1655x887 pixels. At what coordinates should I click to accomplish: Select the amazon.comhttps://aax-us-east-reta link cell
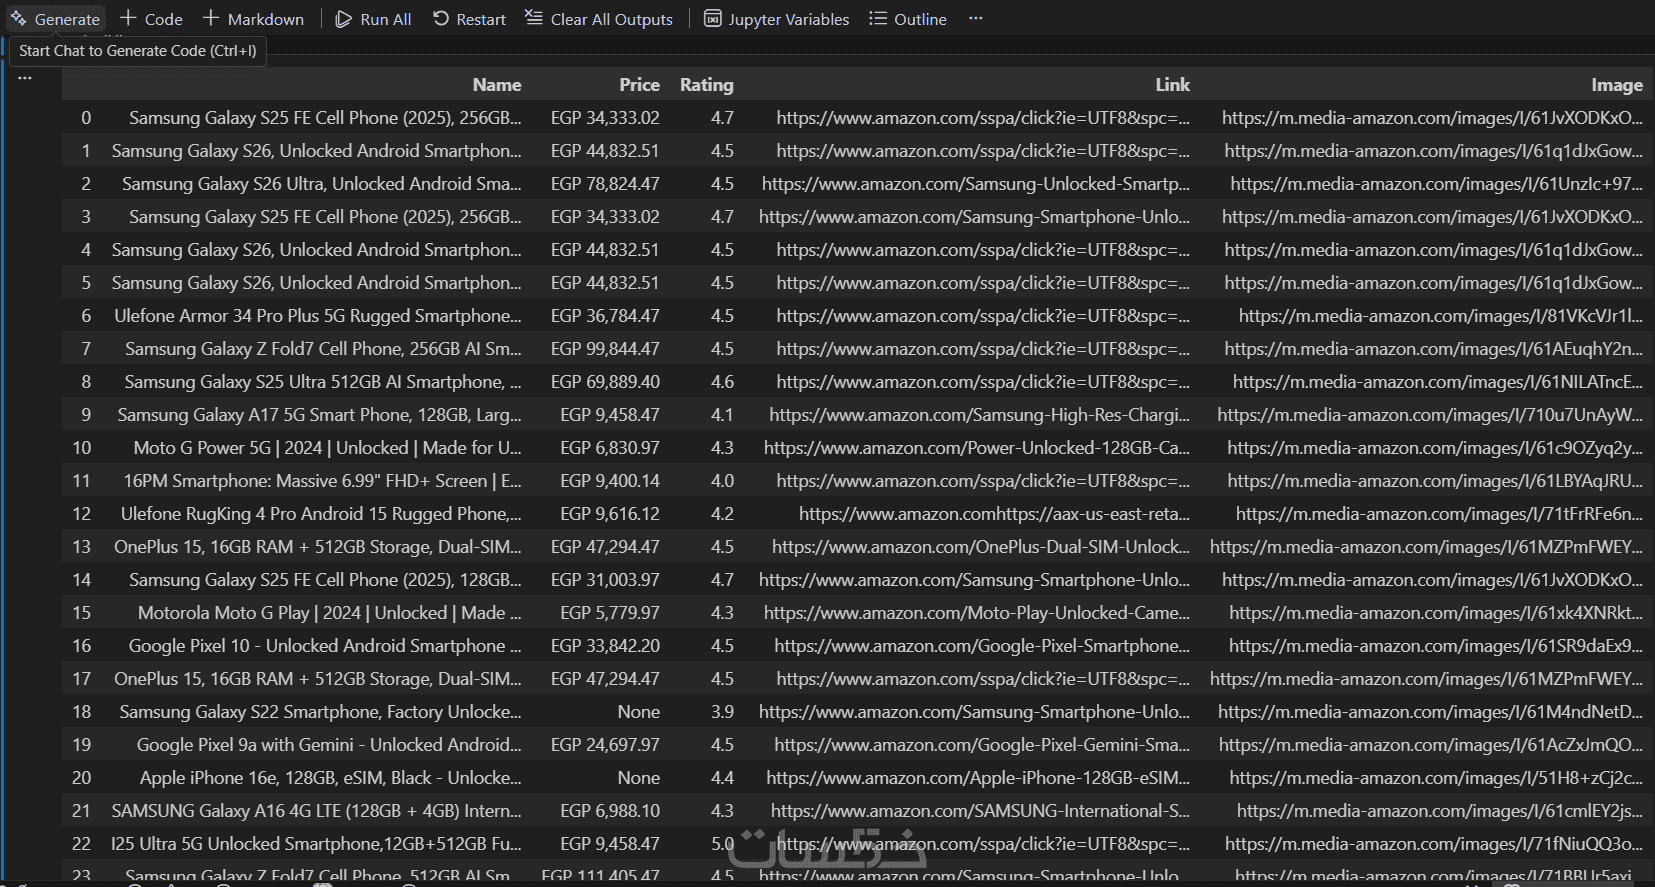(995, 514)
